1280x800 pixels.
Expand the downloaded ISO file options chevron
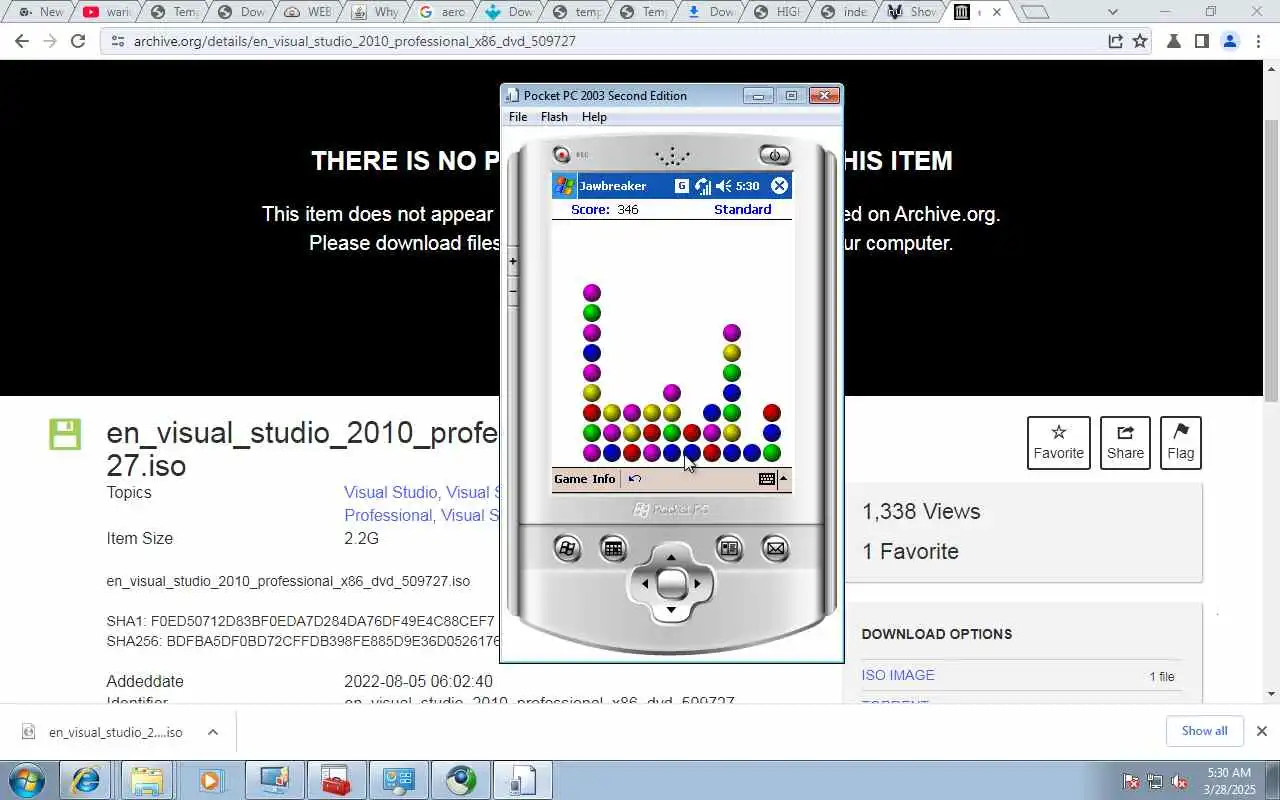point(213,732)
